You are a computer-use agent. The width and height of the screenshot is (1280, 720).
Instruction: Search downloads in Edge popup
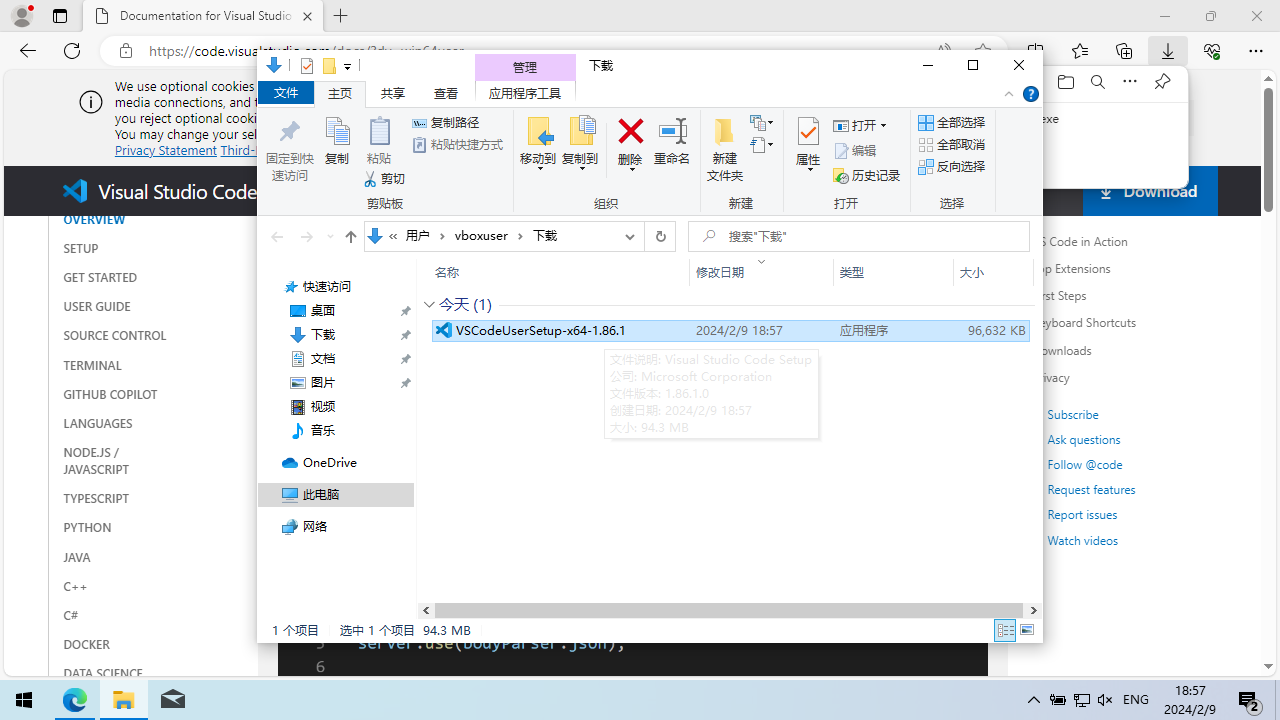tap(1098, 82)
